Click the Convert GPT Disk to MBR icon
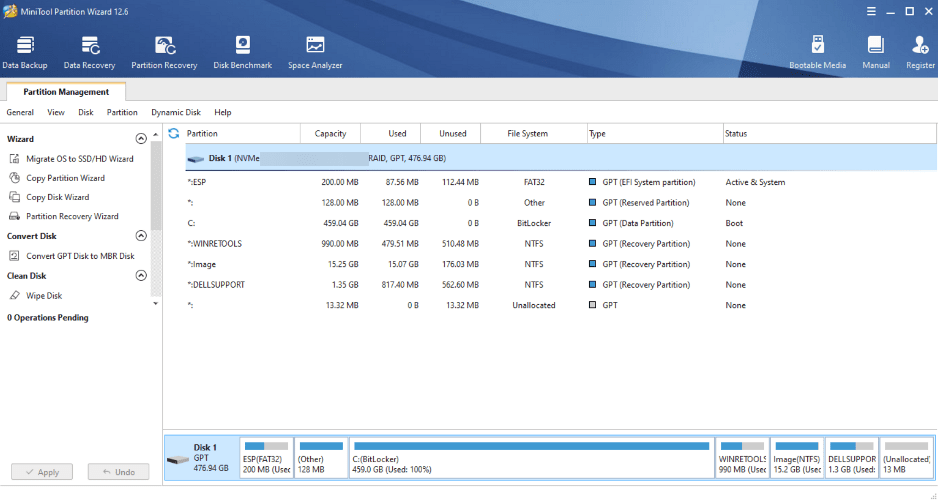938x500 pixels. (x=14, y=255)
